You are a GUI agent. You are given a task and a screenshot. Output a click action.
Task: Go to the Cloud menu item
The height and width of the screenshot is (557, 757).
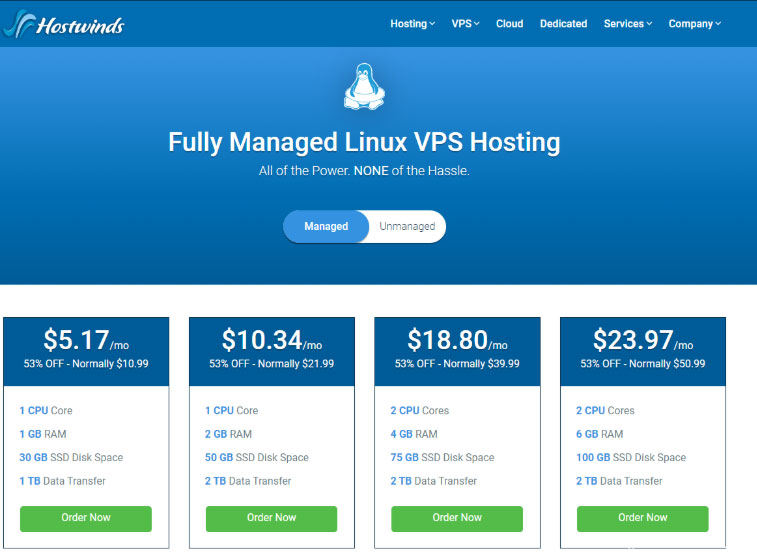[x=509, y=24]
